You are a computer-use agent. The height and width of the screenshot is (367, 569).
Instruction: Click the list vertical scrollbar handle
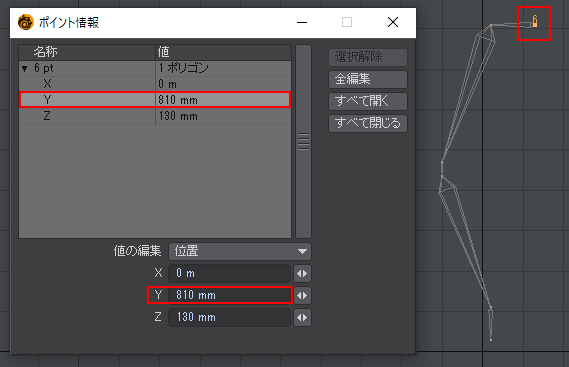pos(303,142)
